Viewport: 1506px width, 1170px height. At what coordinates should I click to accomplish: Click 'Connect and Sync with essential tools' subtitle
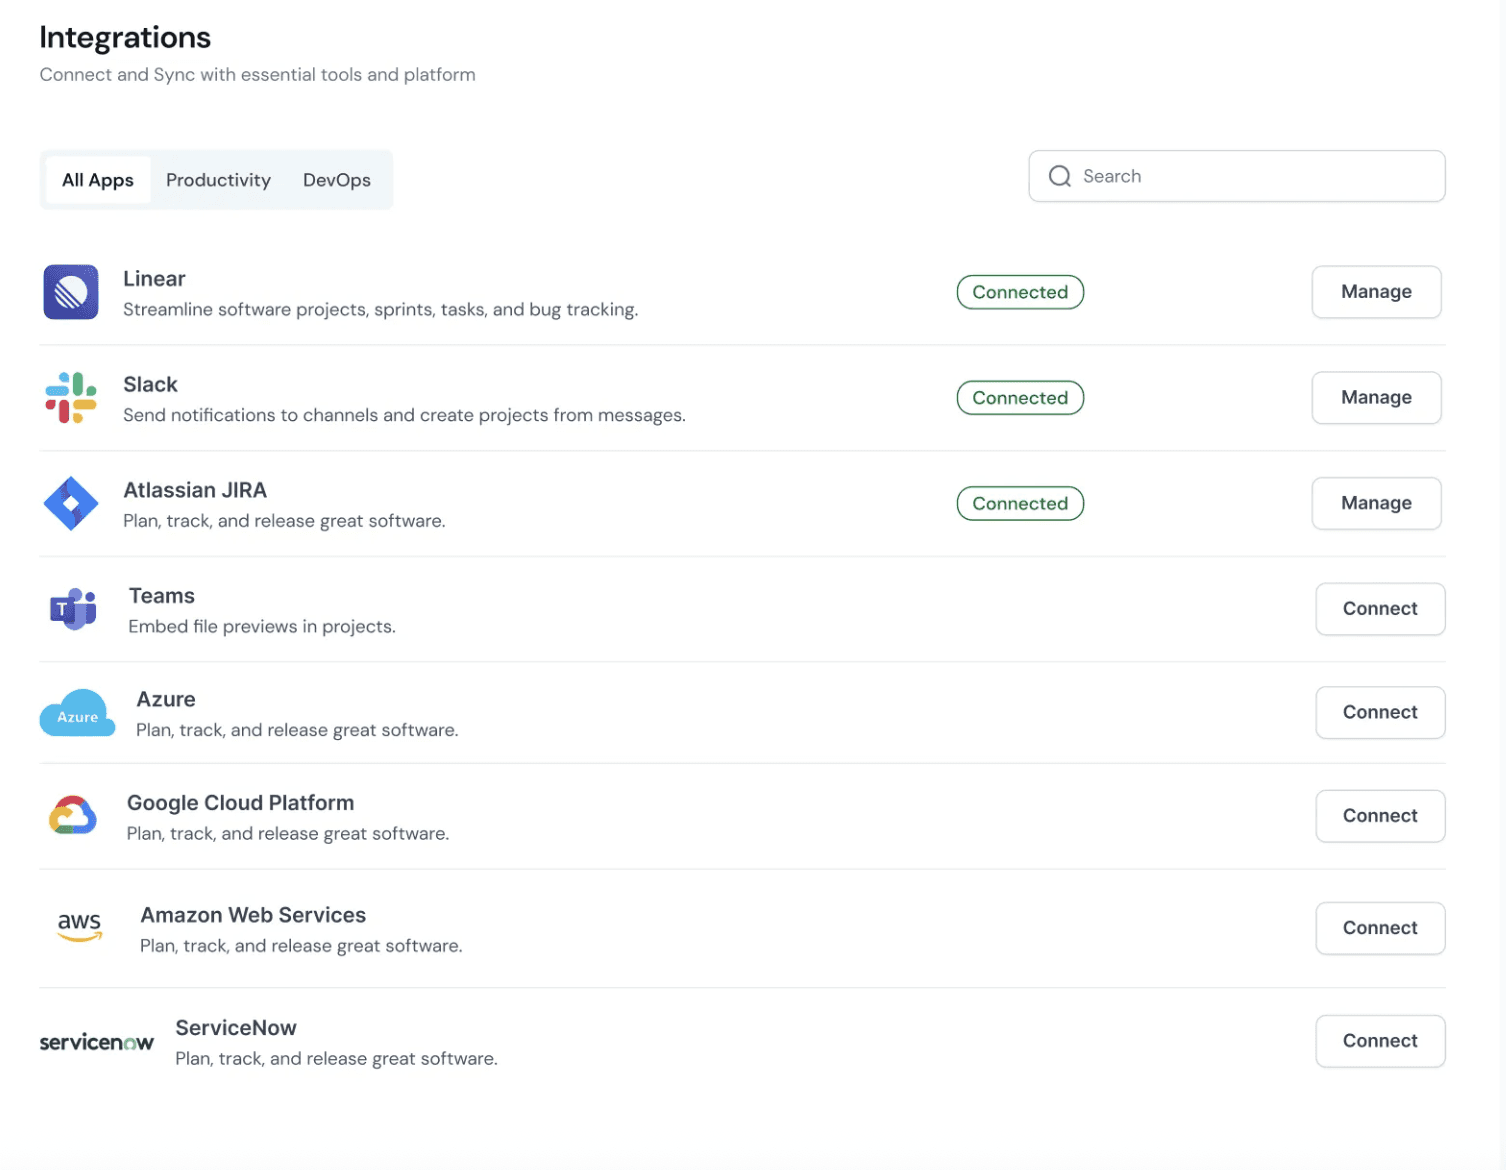coord(257,75)
